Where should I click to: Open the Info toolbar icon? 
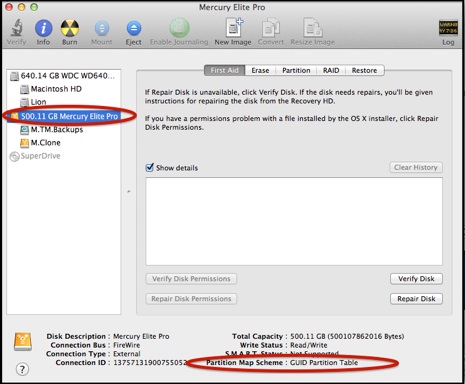pyautogui.click(x=43, y=28)
